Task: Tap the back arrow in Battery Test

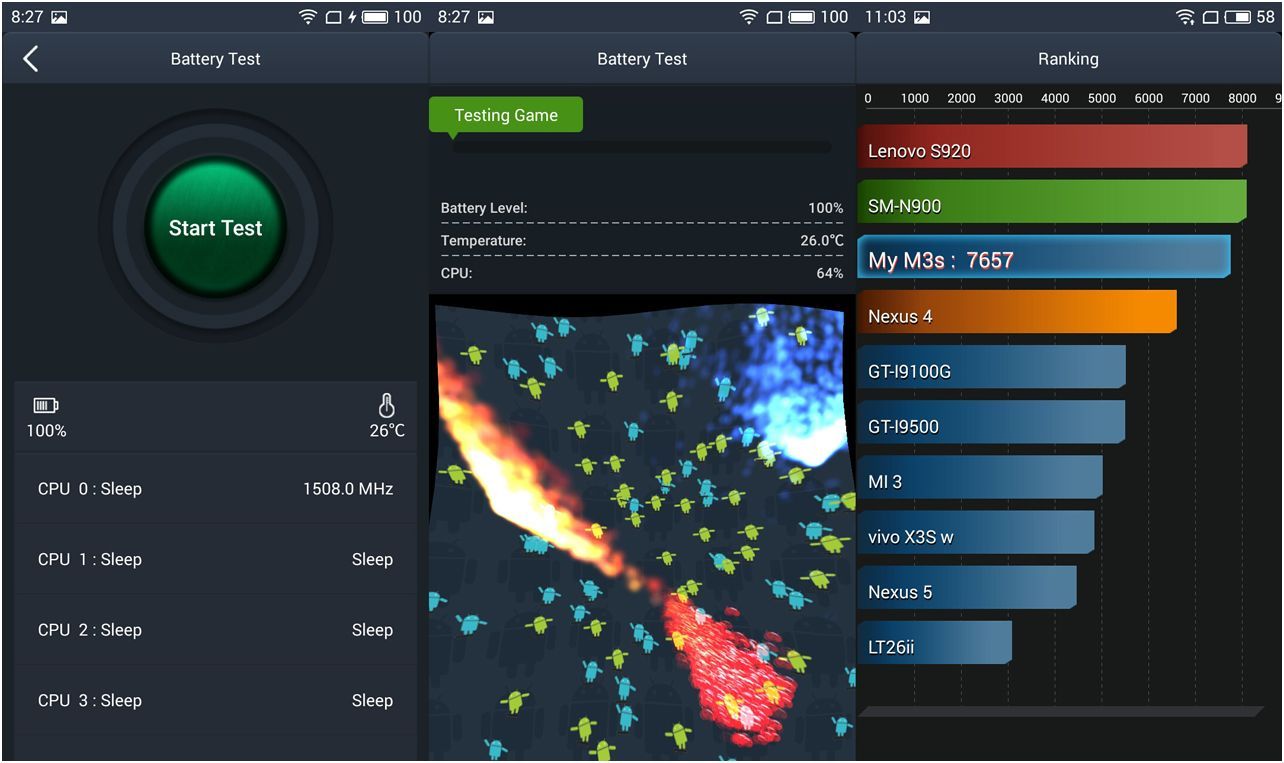Action: point(31,59)
